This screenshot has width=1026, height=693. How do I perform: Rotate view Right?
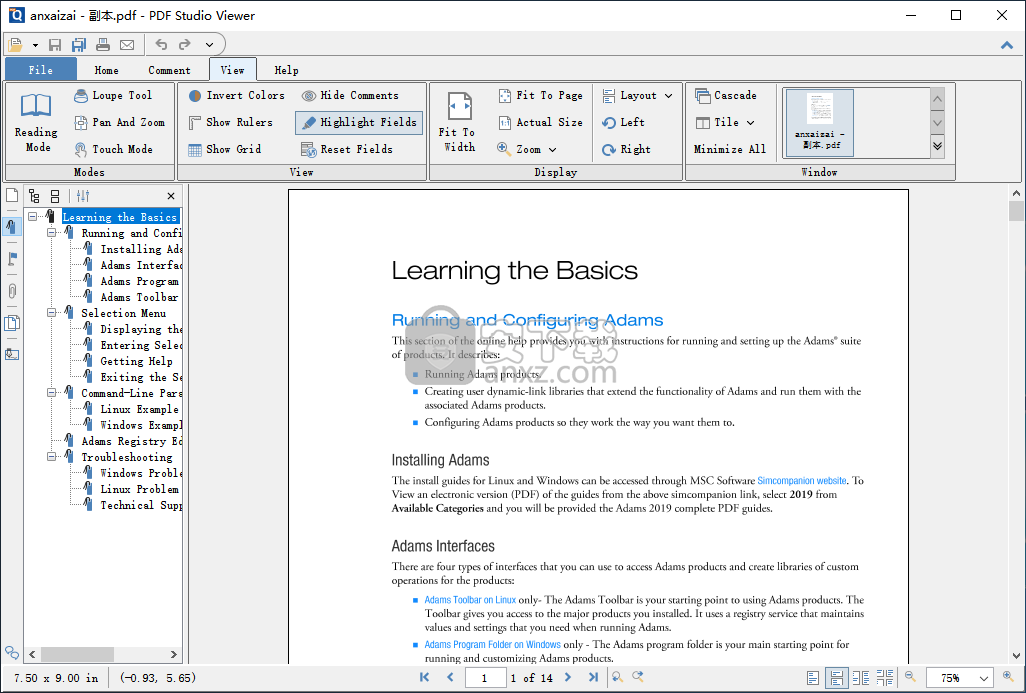(x=626, y=149)
